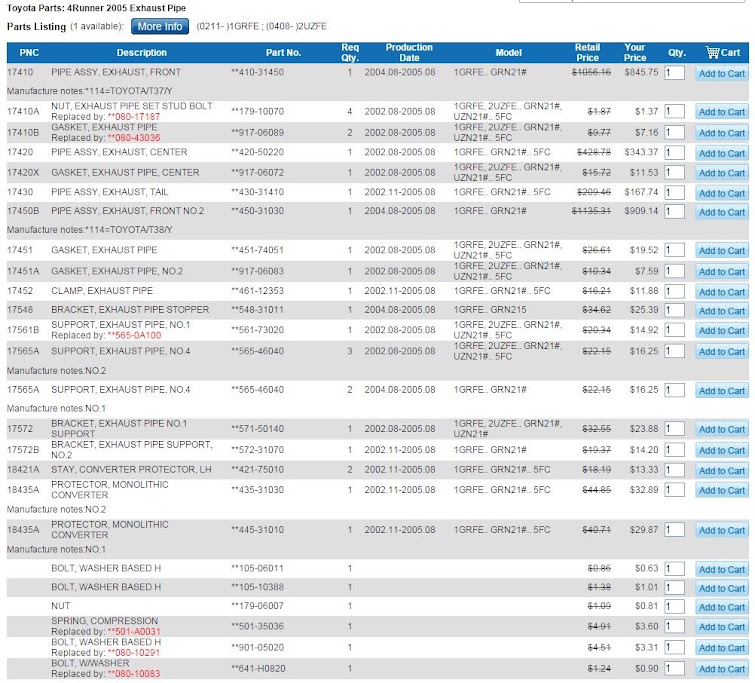Click quantity field for CLAMP, EXHAUST PIPE
This screenshot has width=755, height=683.
tap(674, 291)
